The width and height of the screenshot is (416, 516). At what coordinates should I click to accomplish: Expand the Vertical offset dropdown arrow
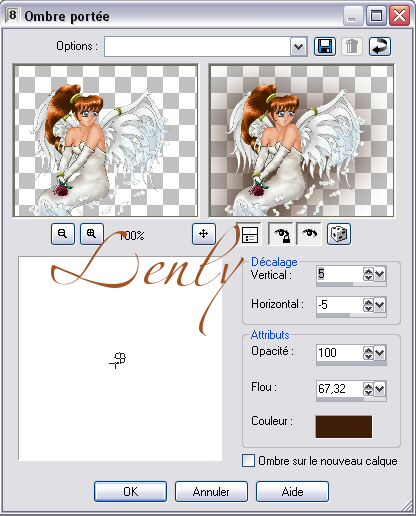coord(380,274)
